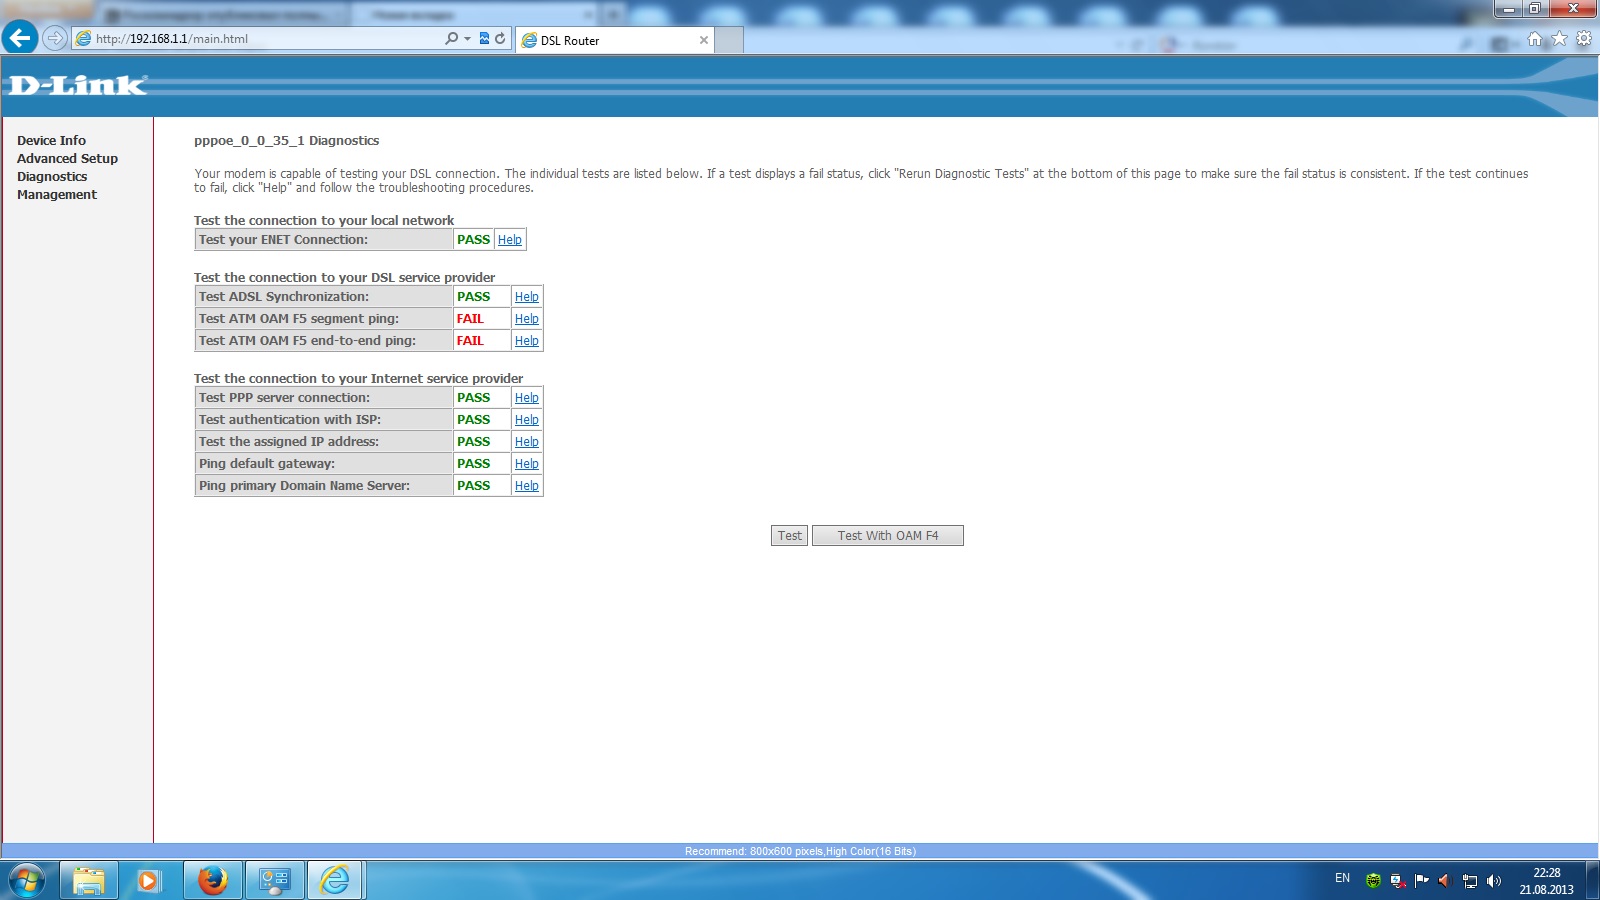
Task: Click the search magnifier in address bar
Action: pyautogui.click(x=452, y=39)
